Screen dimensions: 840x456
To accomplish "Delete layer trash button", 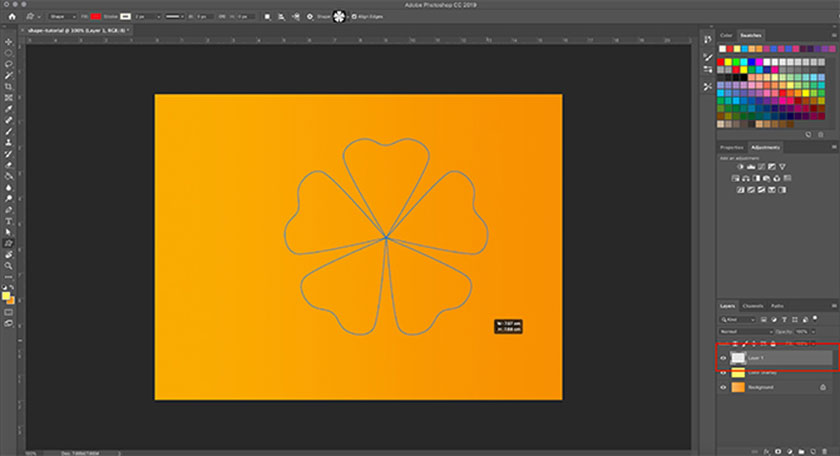I will pos(824,452).
